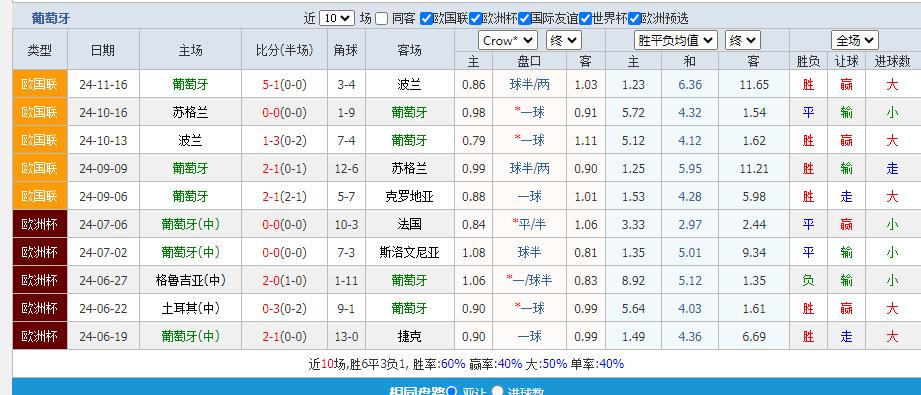Click the 60% win rate value
The height and width of the screenshot is (395, 921).
pos(453,364)
